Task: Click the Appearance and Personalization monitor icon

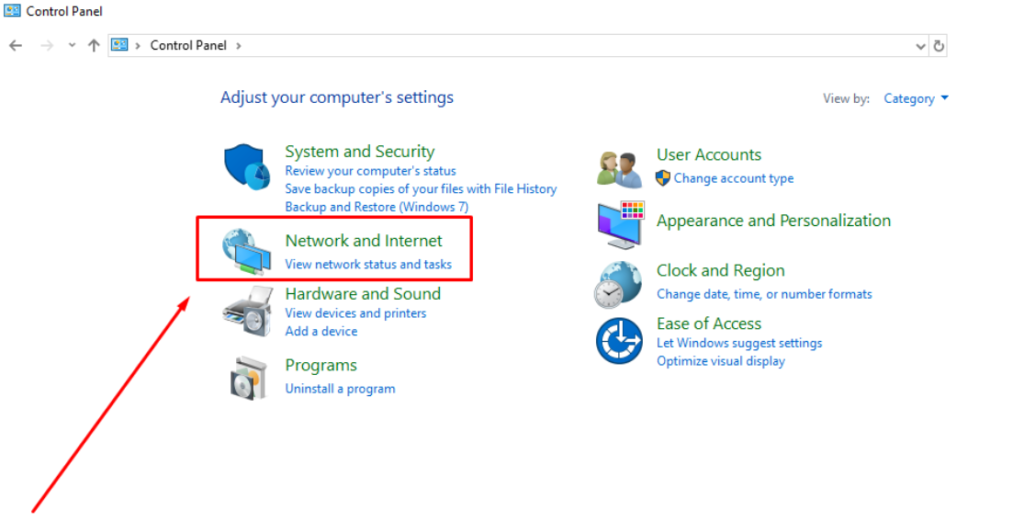Action: (620, 225)
